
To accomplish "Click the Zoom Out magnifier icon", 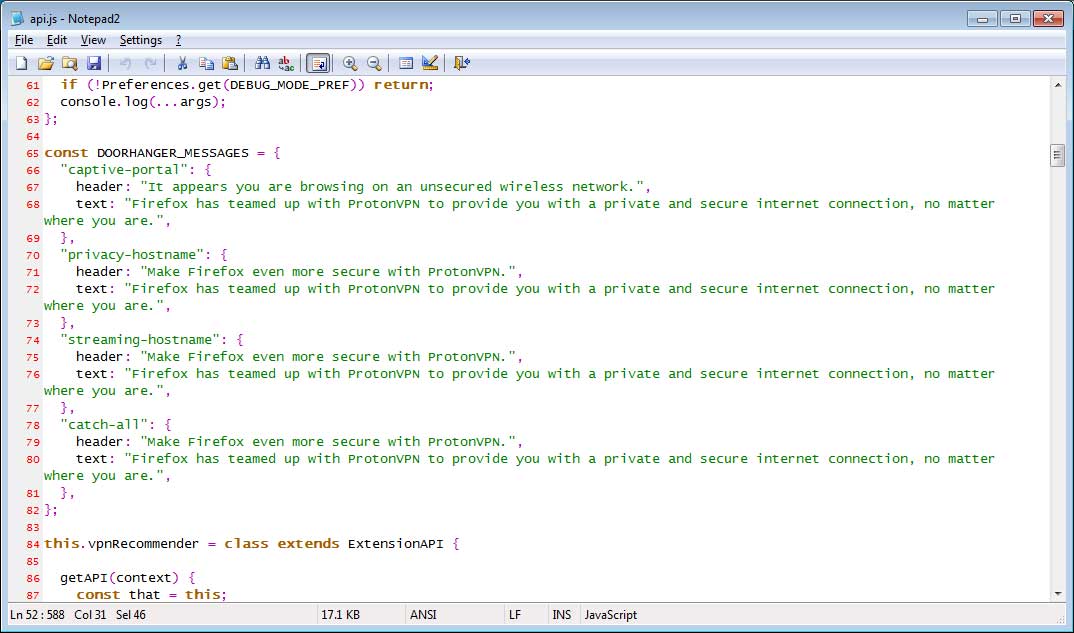I will (x=374, y=64).
